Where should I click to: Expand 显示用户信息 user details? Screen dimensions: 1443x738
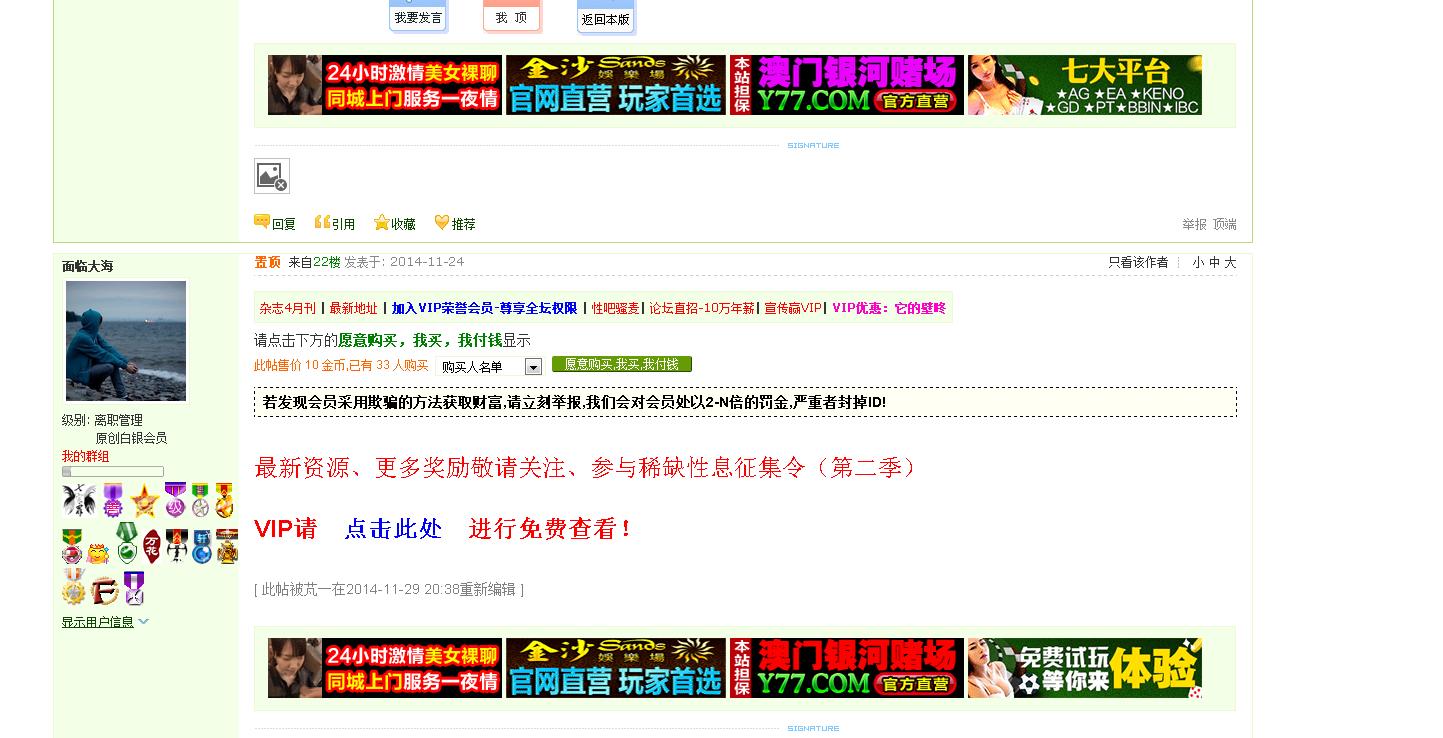click(98, 621)
